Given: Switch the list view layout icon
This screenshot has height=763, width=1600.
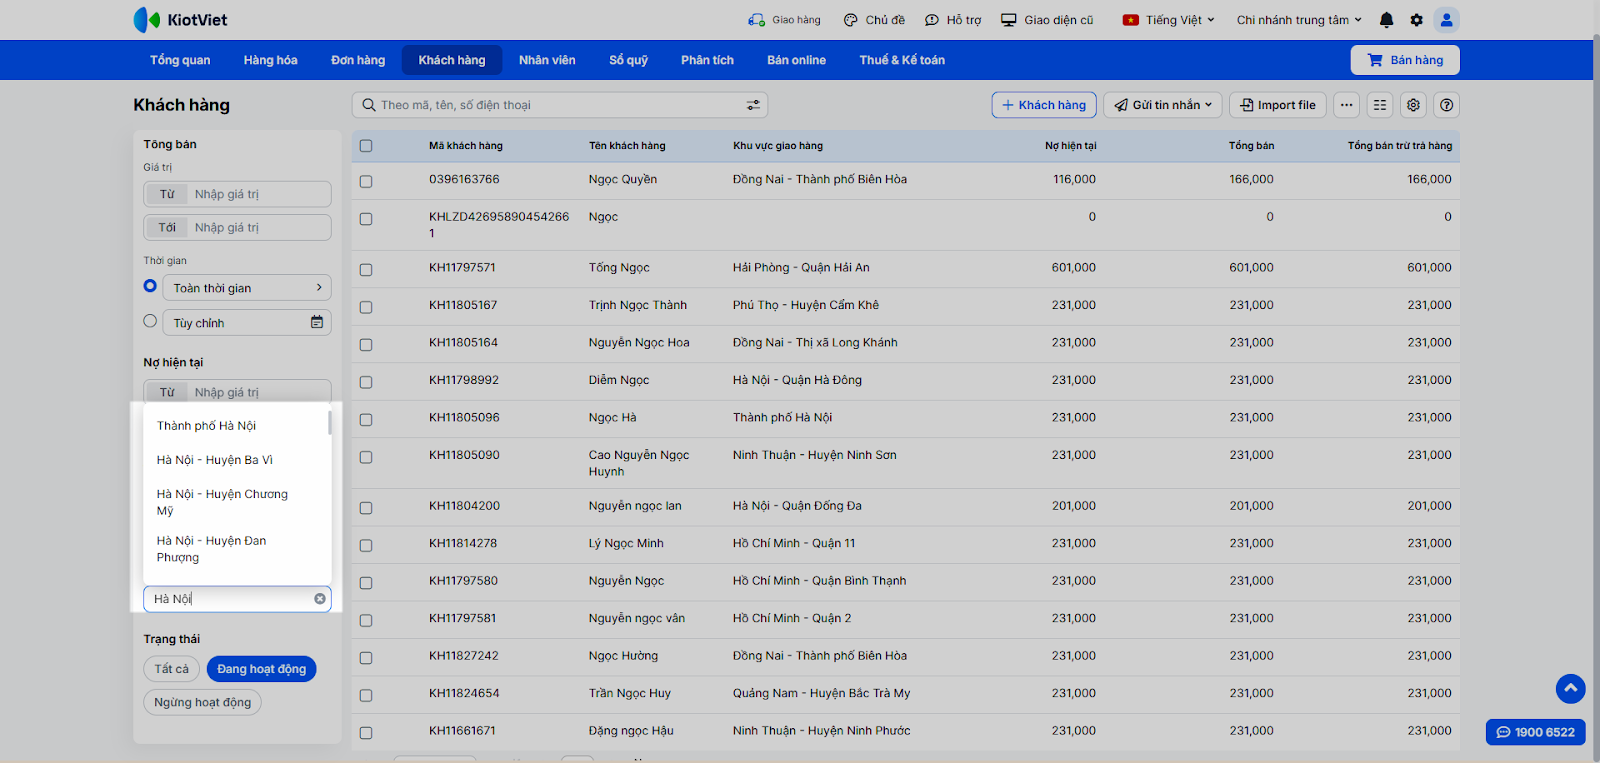Looking at the screenshot, I should (x=1380, y=105).
